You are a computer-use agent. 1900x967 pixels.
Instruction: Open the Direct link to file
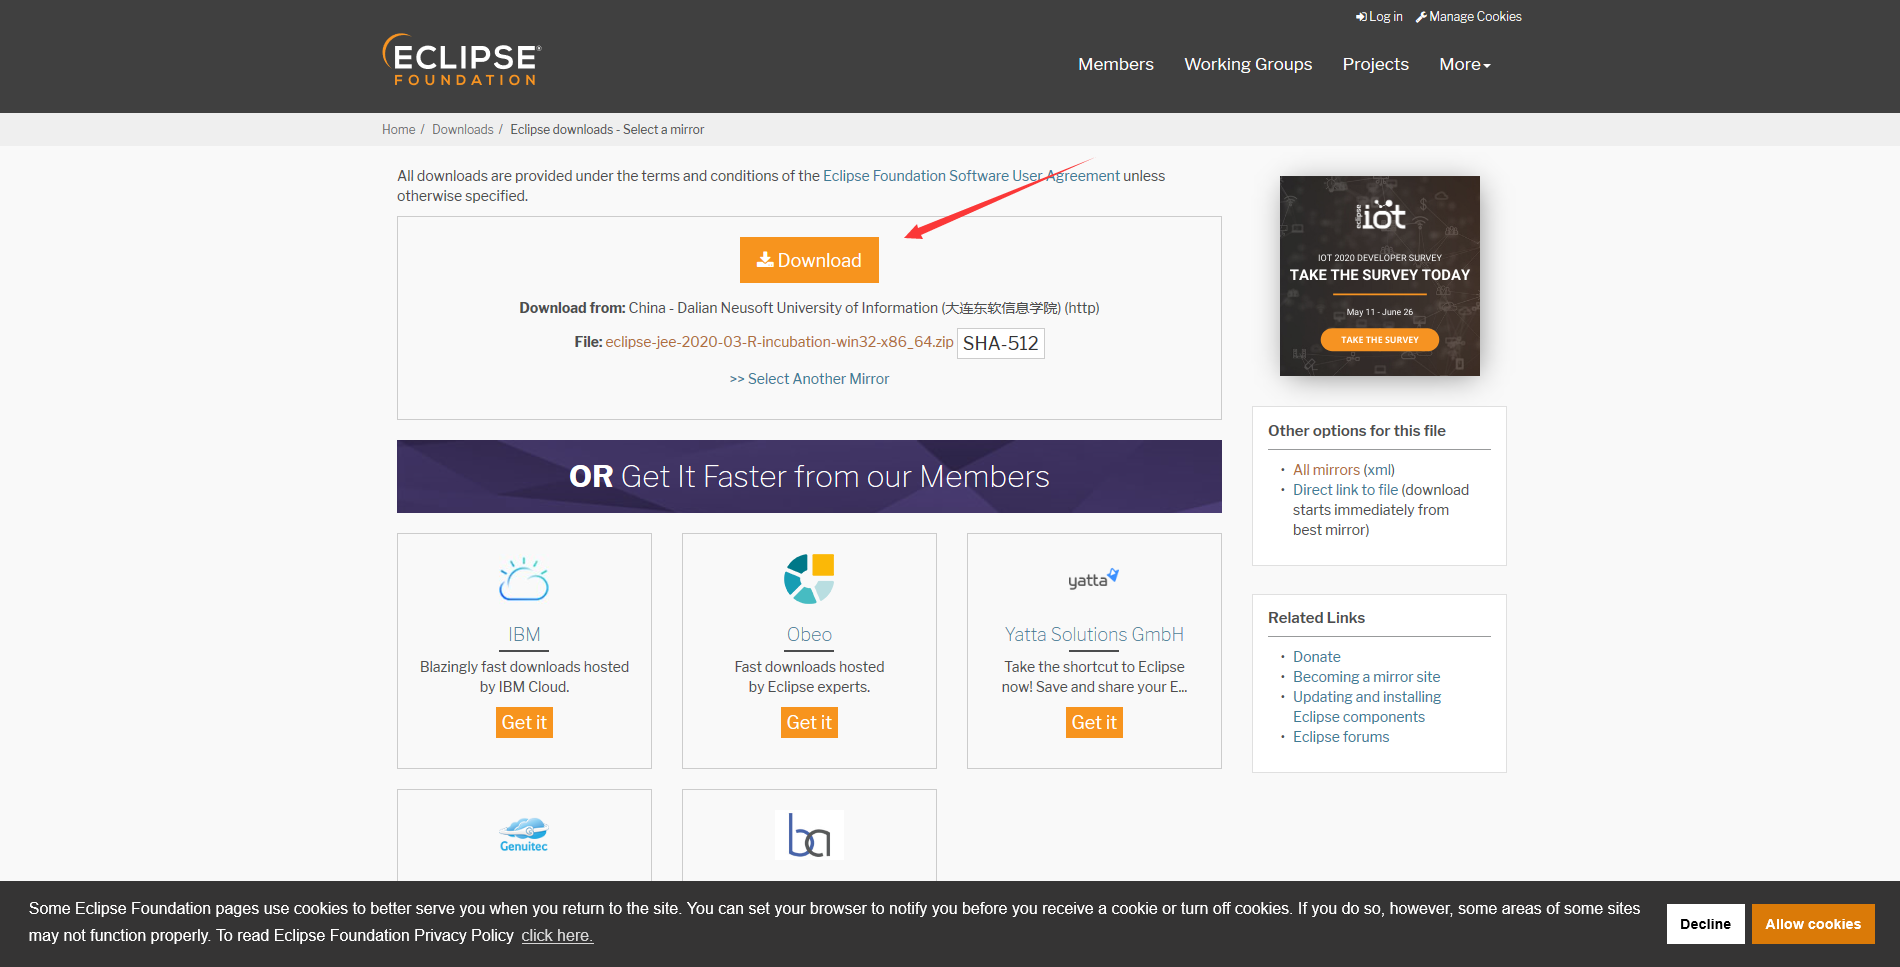[x=1345, y=490]
